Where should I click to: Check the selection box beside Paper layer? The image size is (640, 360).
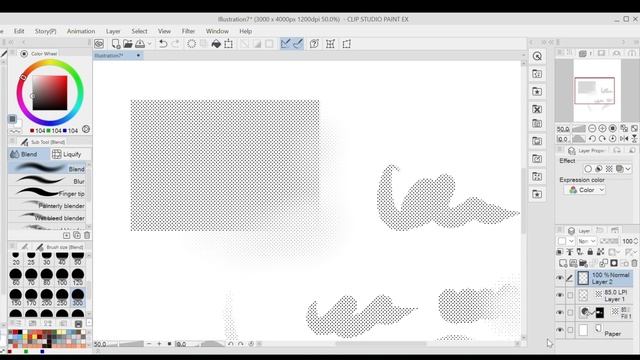570,330
